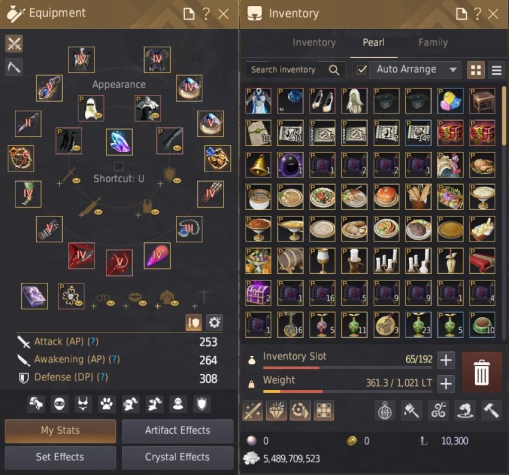Increase weight limit with plus button
This screenshot has width=509, height=475.
coord(446,384)
